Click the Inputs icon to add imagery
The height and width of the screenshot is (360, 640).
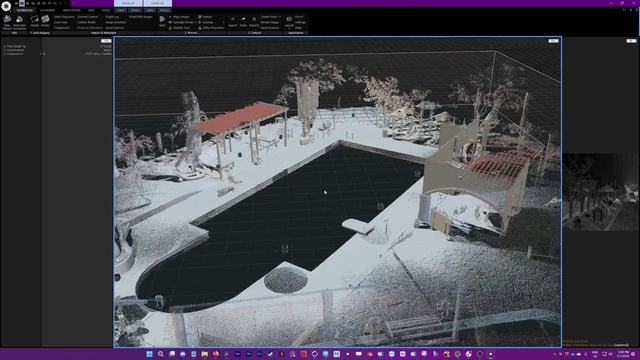(x=34, y=21)
